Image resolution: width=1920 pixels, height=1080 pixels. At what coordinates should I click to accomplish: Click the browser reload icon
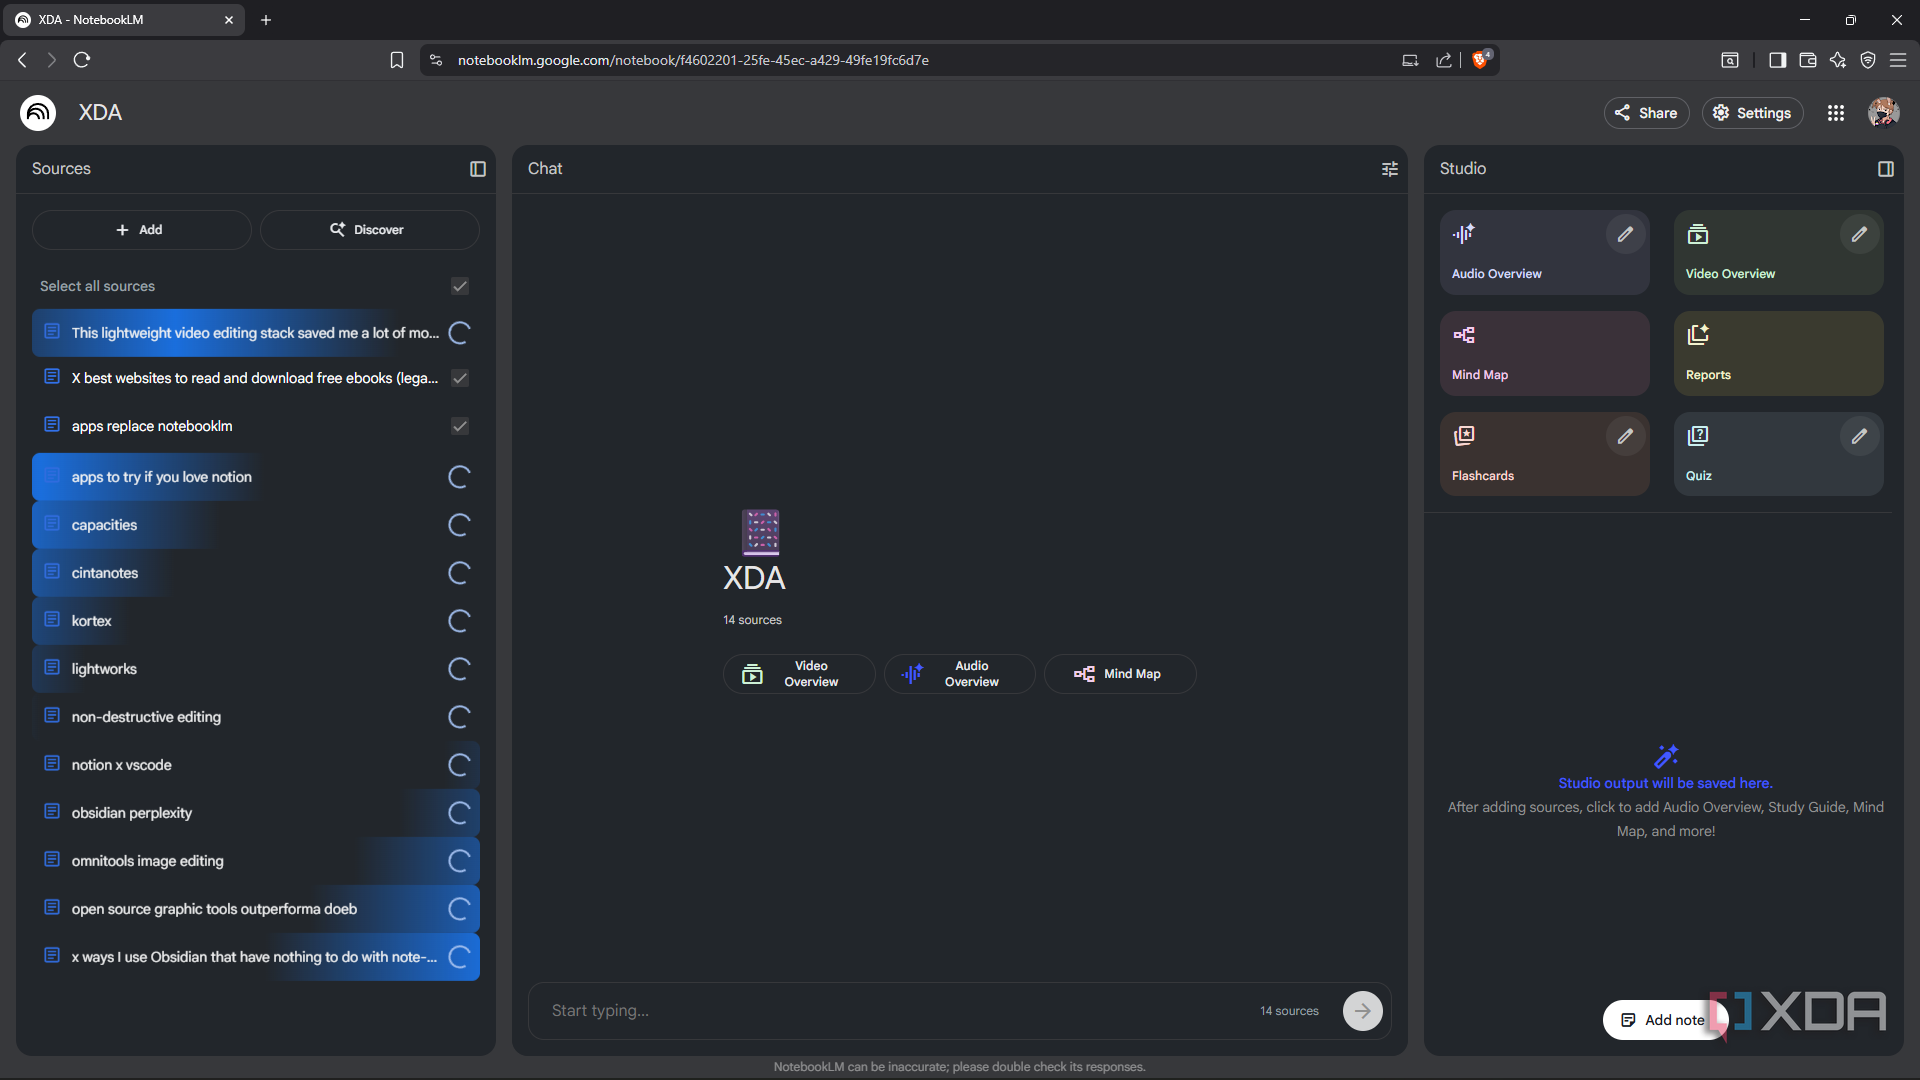click(x=82, y=60)
